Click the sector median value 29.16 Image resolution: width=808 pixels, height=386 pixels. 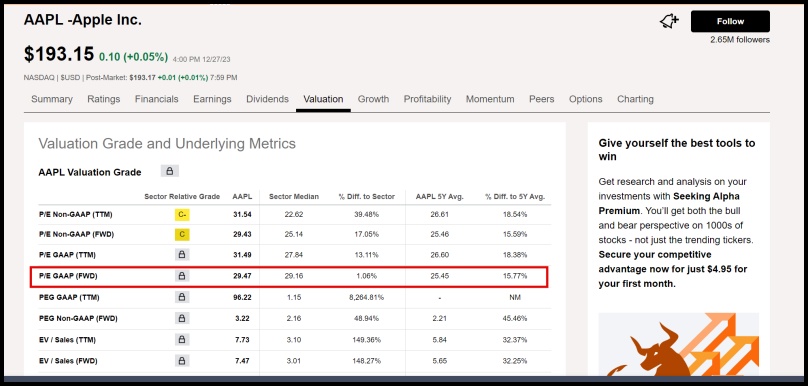pyautogui.click(x=294, y=276)
